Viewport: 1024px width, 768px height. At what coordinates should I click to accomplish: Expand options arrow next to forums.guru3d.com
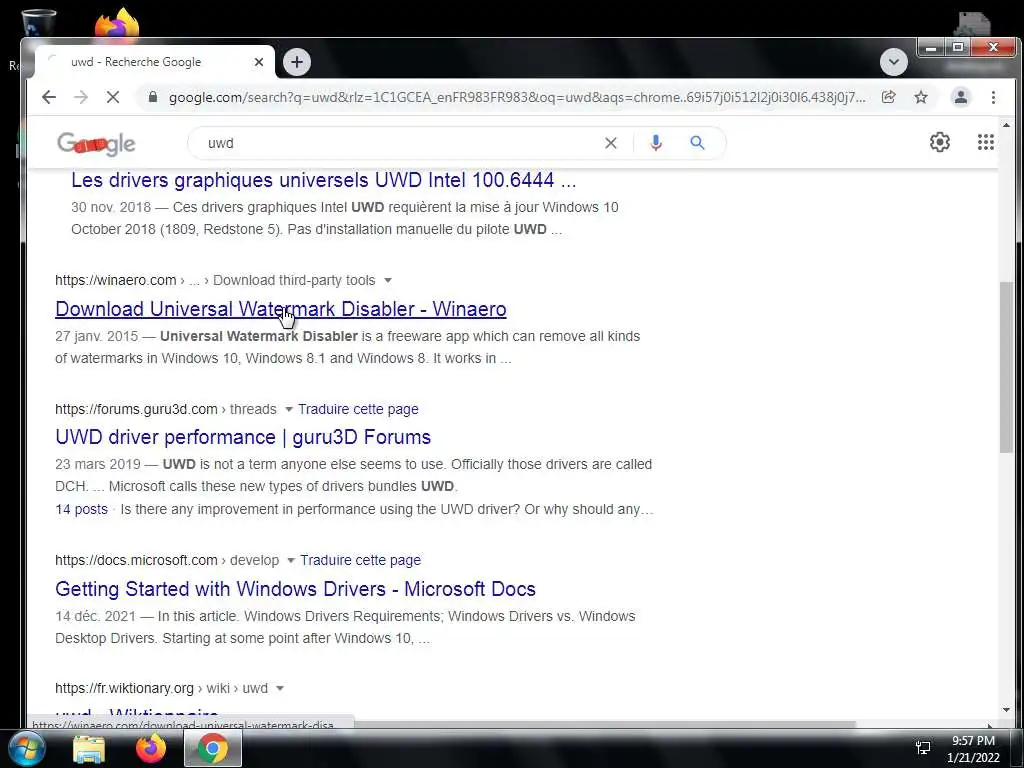pyautogui.click(x=289, y=409)
